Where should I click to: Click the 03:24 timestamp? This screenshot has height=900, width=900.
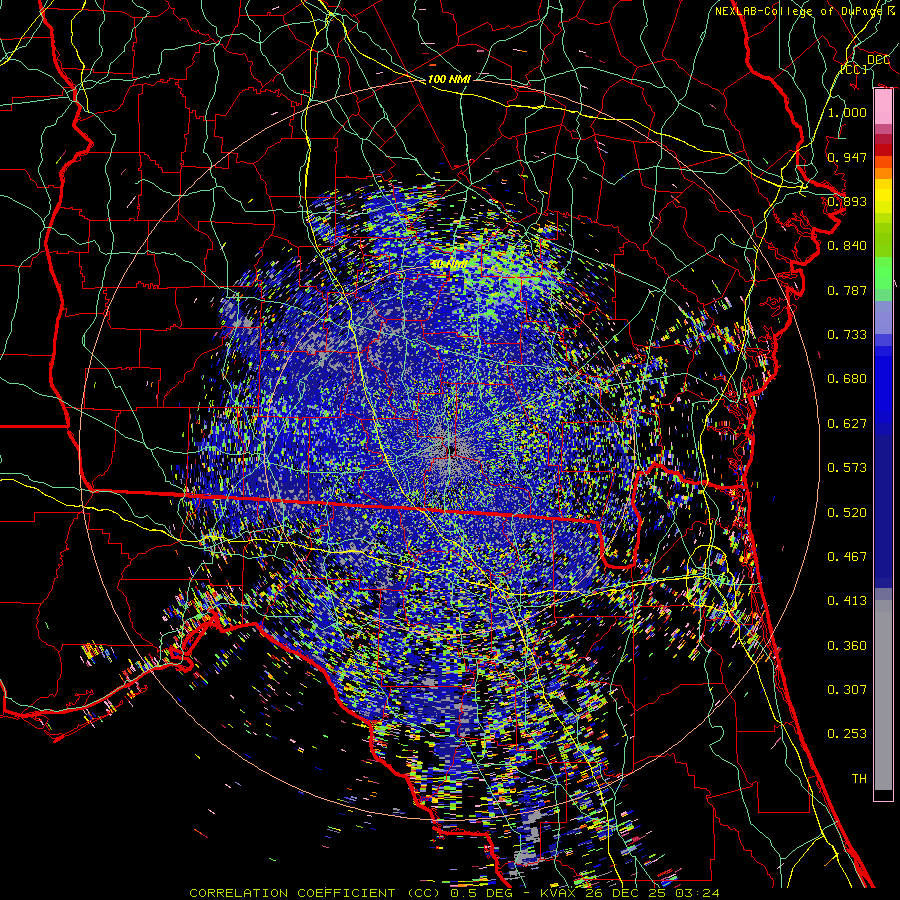[x=699, y=893]
